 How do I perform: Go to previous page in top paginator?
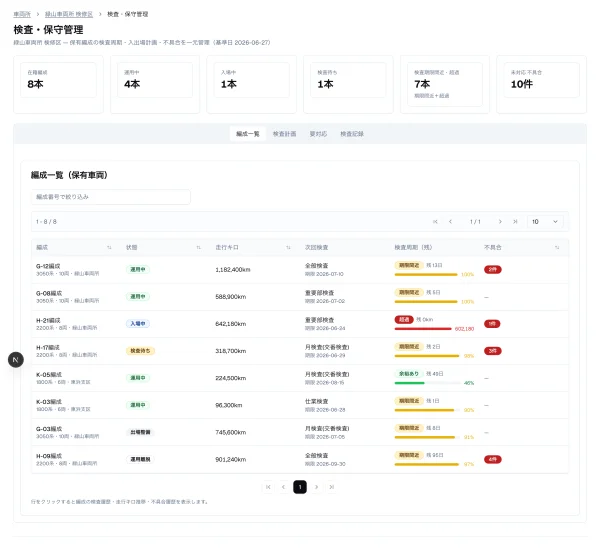[450, 222]
